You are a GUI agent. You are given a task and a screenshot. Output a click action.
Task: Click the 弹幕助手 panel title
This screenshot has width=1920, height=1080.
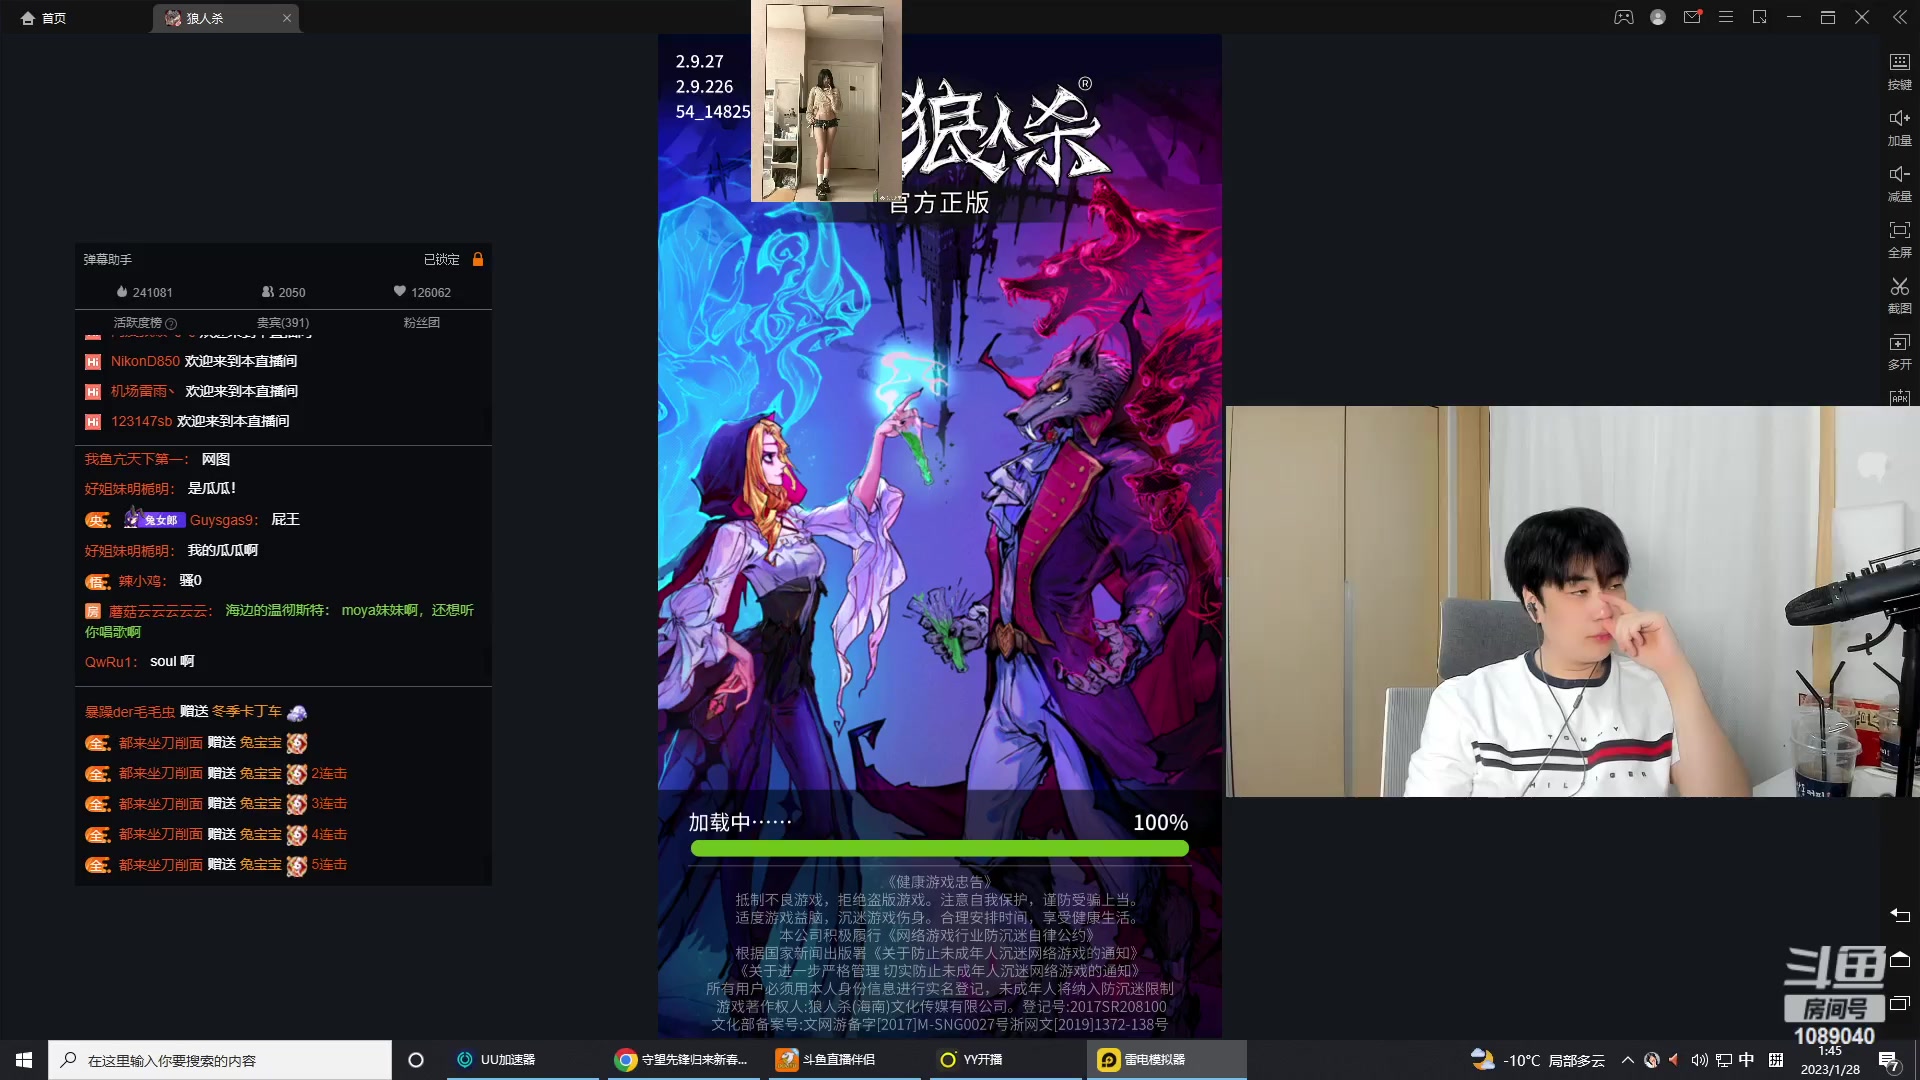point(107,260)
